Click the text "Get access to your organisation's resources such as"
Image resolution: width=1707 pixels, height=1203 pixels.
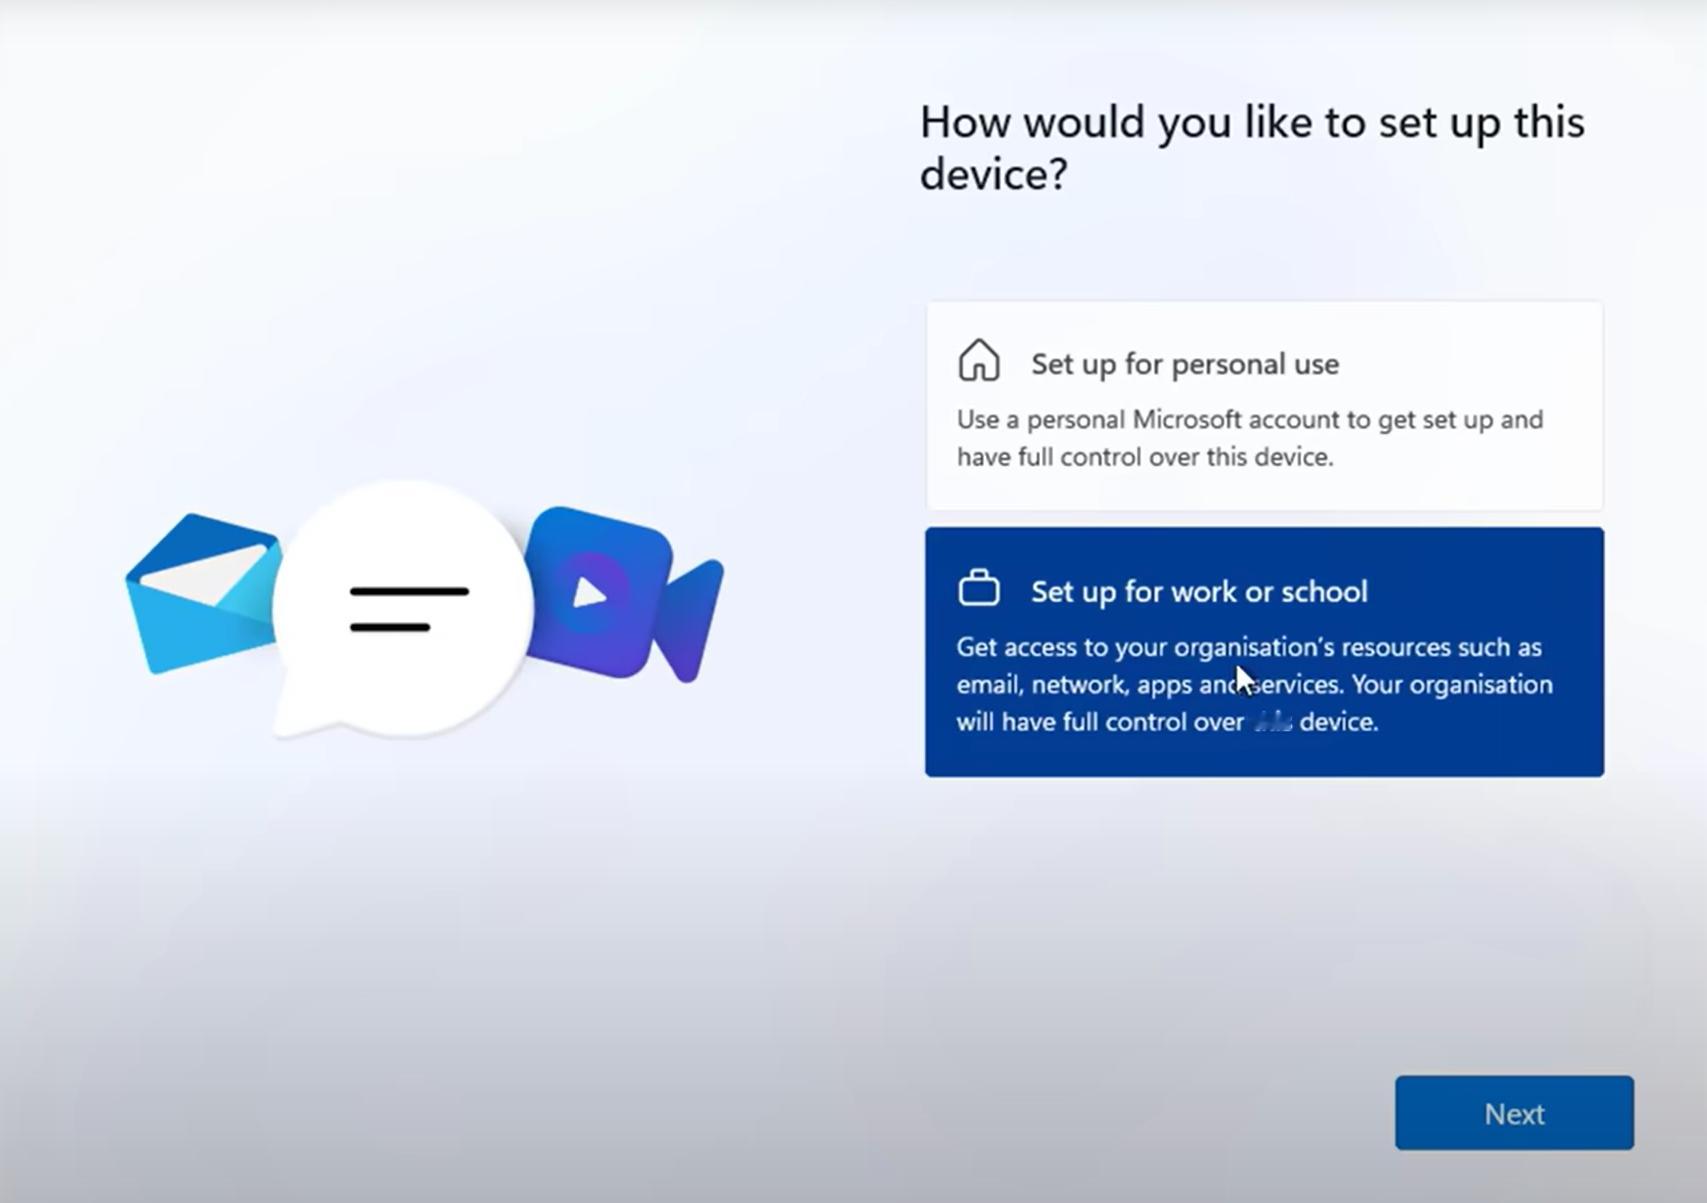(1249, 647)
